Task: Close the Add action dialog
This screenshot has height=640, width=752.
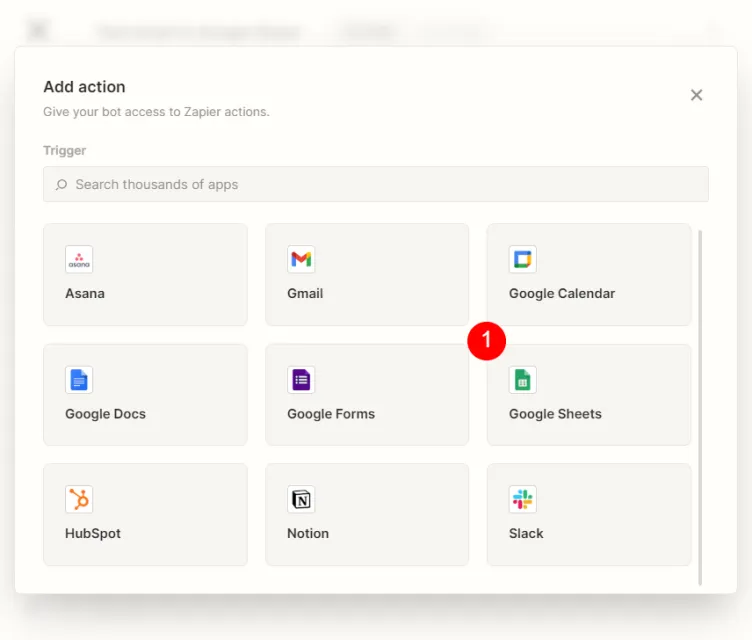Action: [696, 95]
